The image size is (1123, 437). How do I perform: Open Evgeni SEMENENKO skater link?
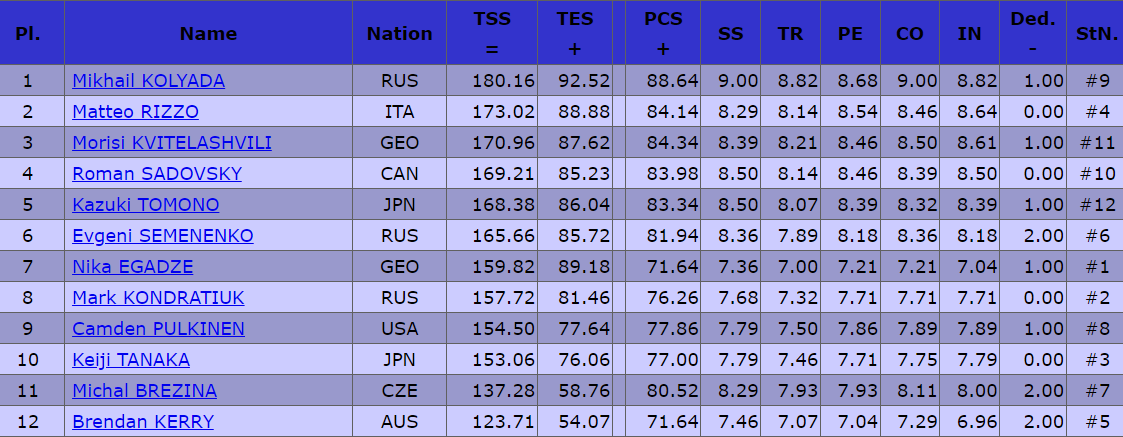(x=163, y=236)
